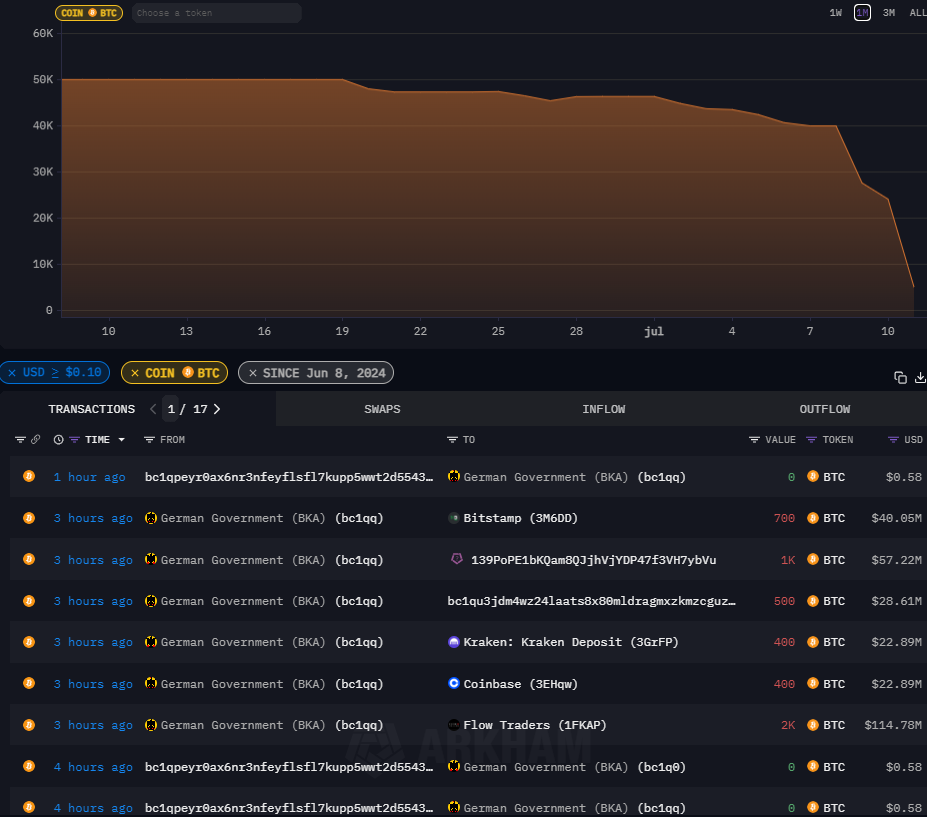Select the 3M chart time range
Viewport: 927px width, 817px height.
click(888, 13)
